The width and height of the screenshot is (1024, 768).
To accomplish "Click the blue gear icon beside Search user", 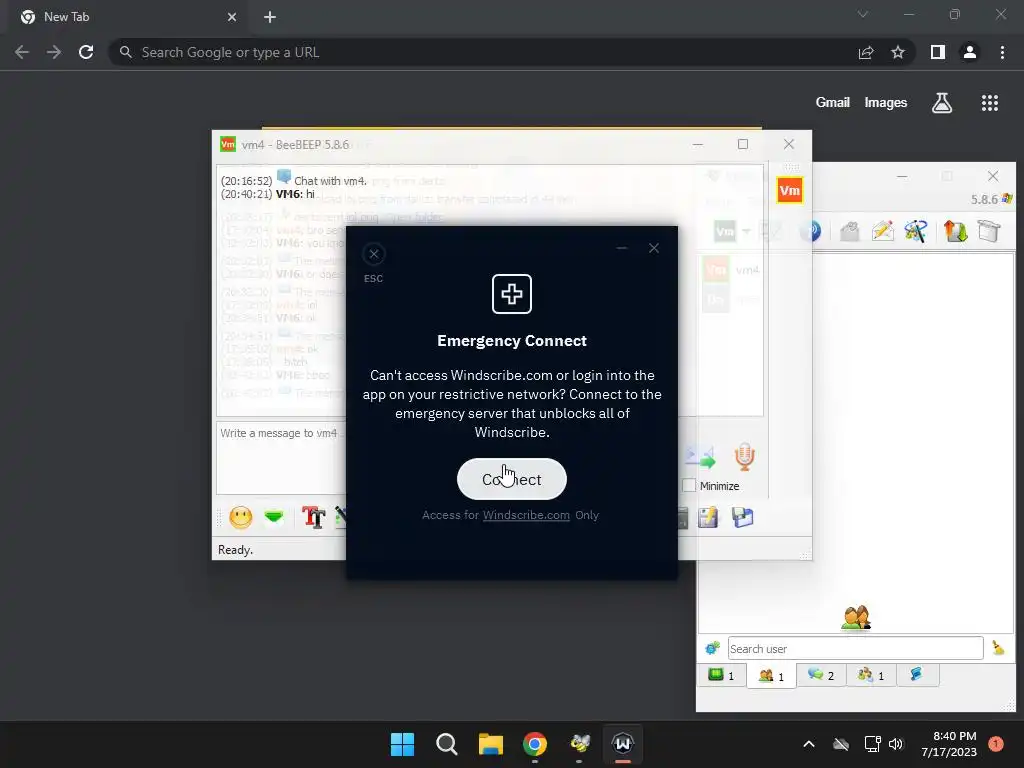I will [x=712, y=648].
